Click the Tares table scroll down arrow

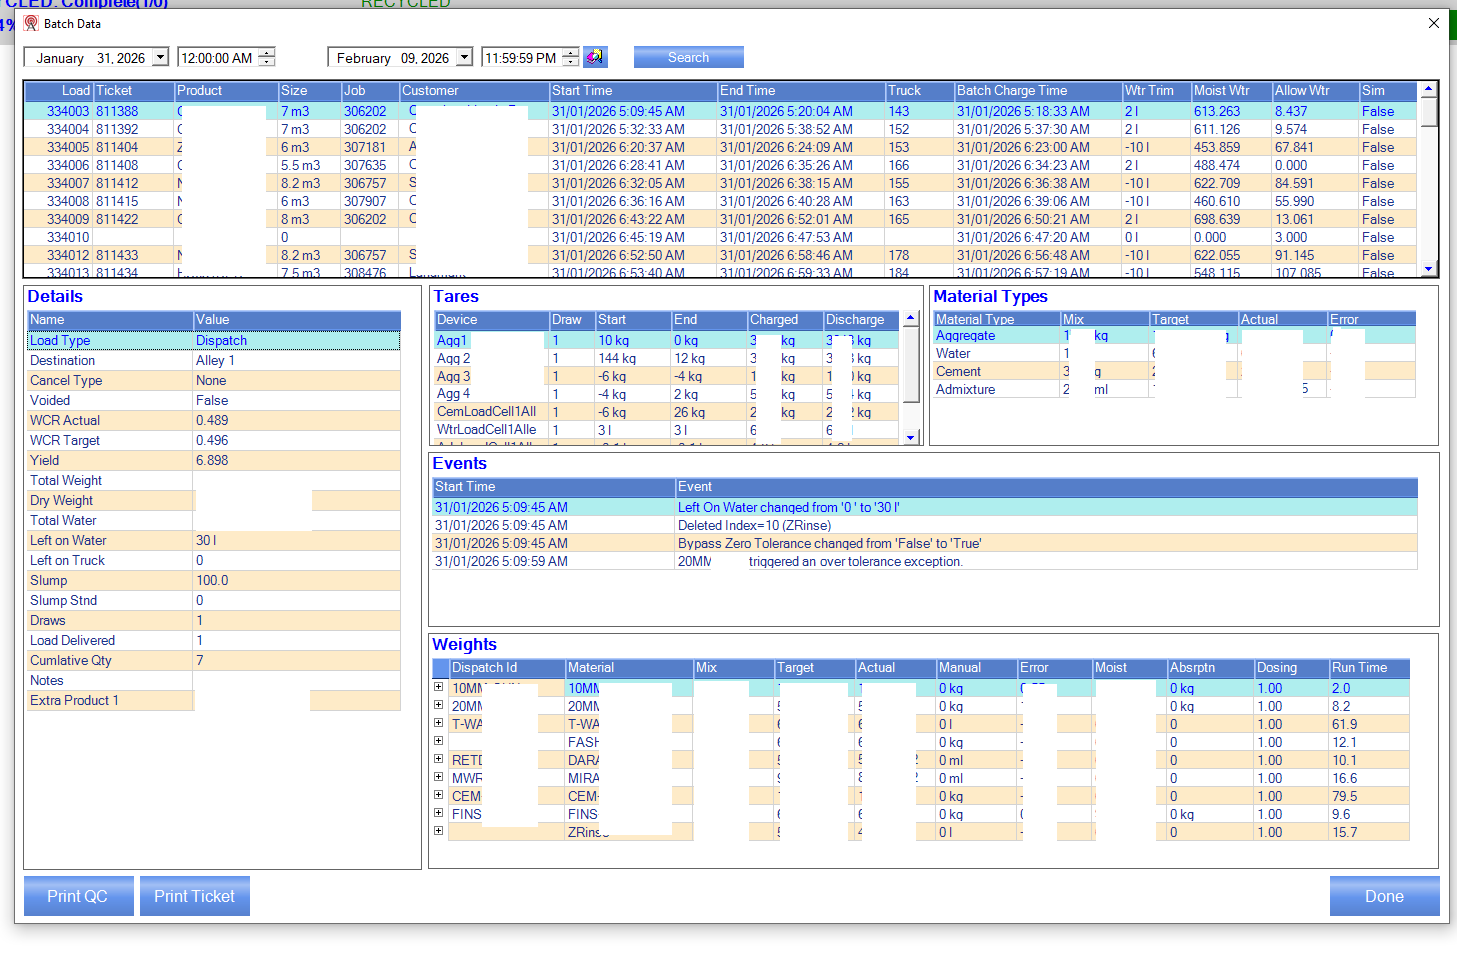[x=910, y=437]
